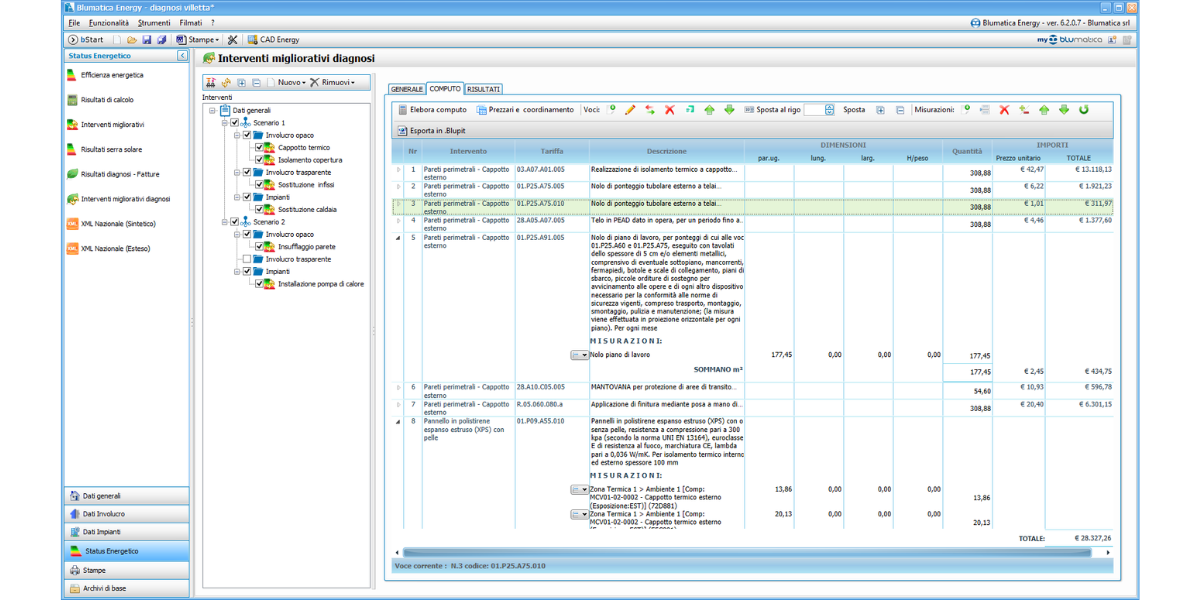The image size is (1200, 600).
Task: Click the Elabora computo button
Action: pyautogui.click(x=432, y=110)
